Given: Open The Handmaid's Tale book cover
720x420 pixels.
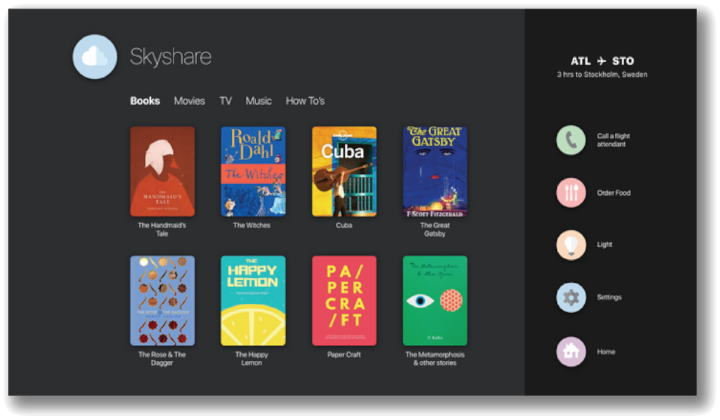Looking at the screenshot, I should pos(162,172).
